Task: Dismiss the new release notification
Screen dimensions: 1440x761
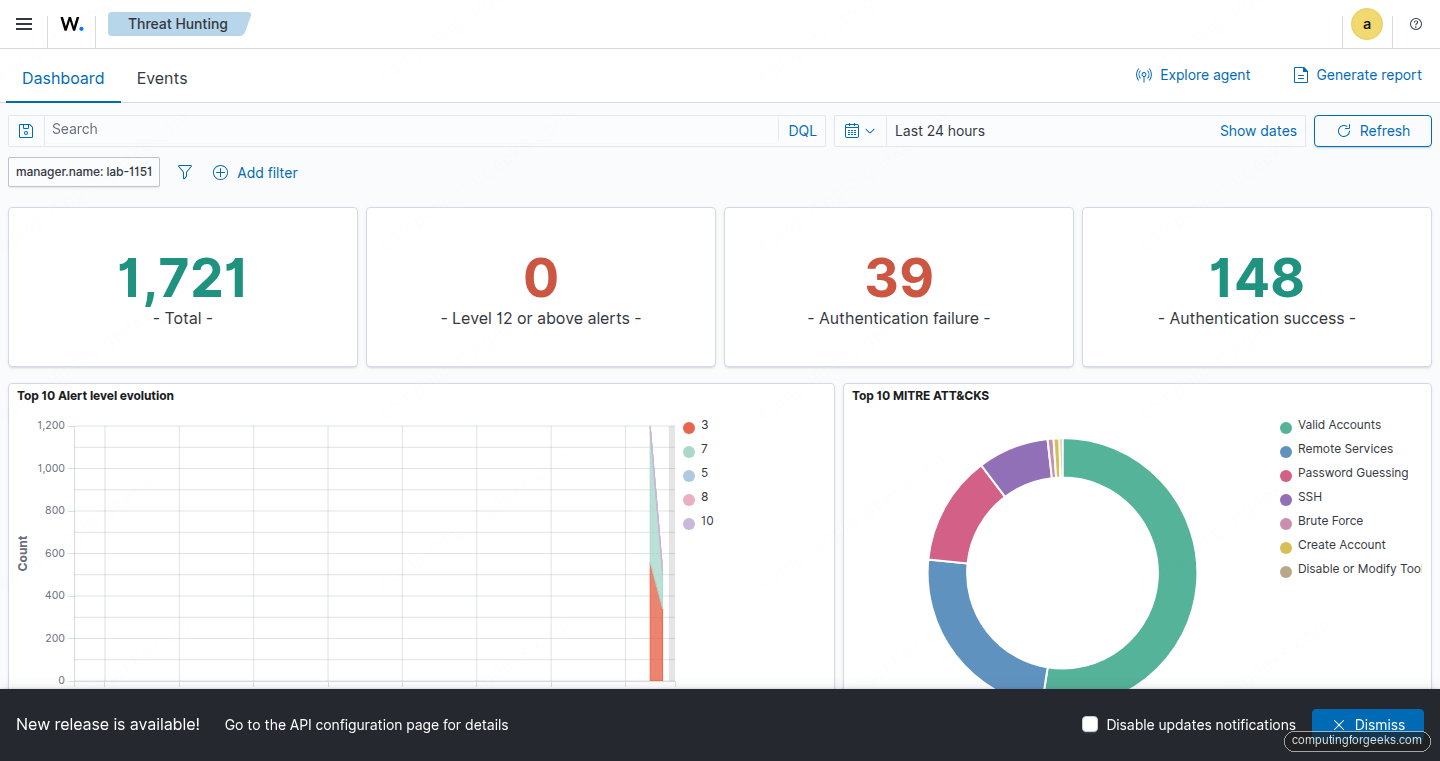Action: [1367, 723]
